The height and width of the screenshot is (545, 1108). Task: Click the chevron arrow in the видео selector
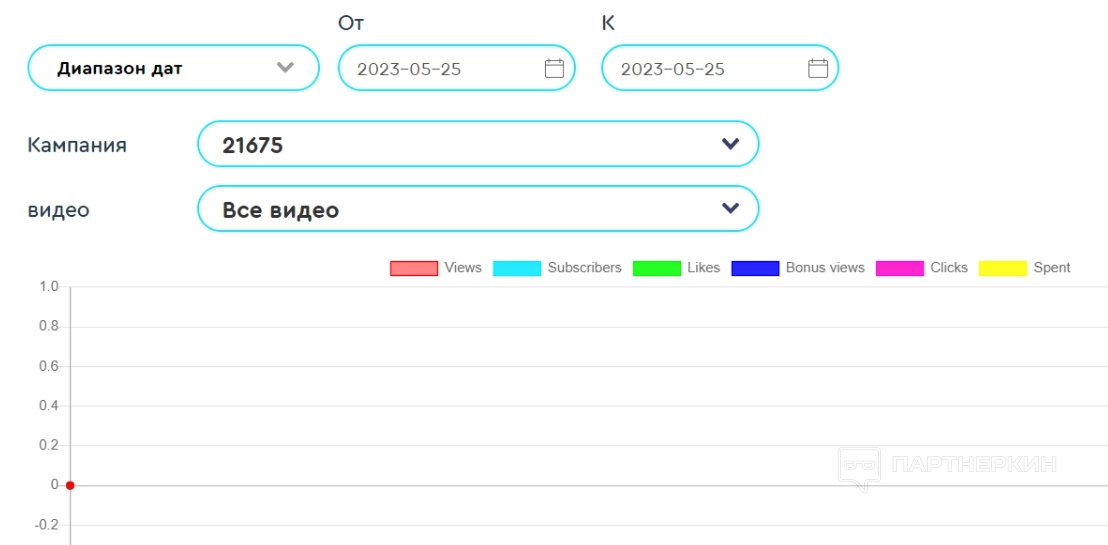tap(730, 209)
